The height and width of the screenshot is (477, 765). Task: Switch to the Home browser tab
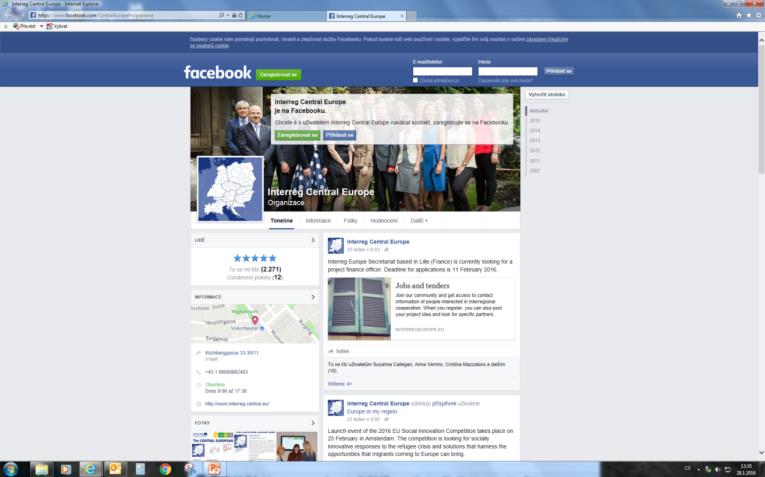coord(286,16)
